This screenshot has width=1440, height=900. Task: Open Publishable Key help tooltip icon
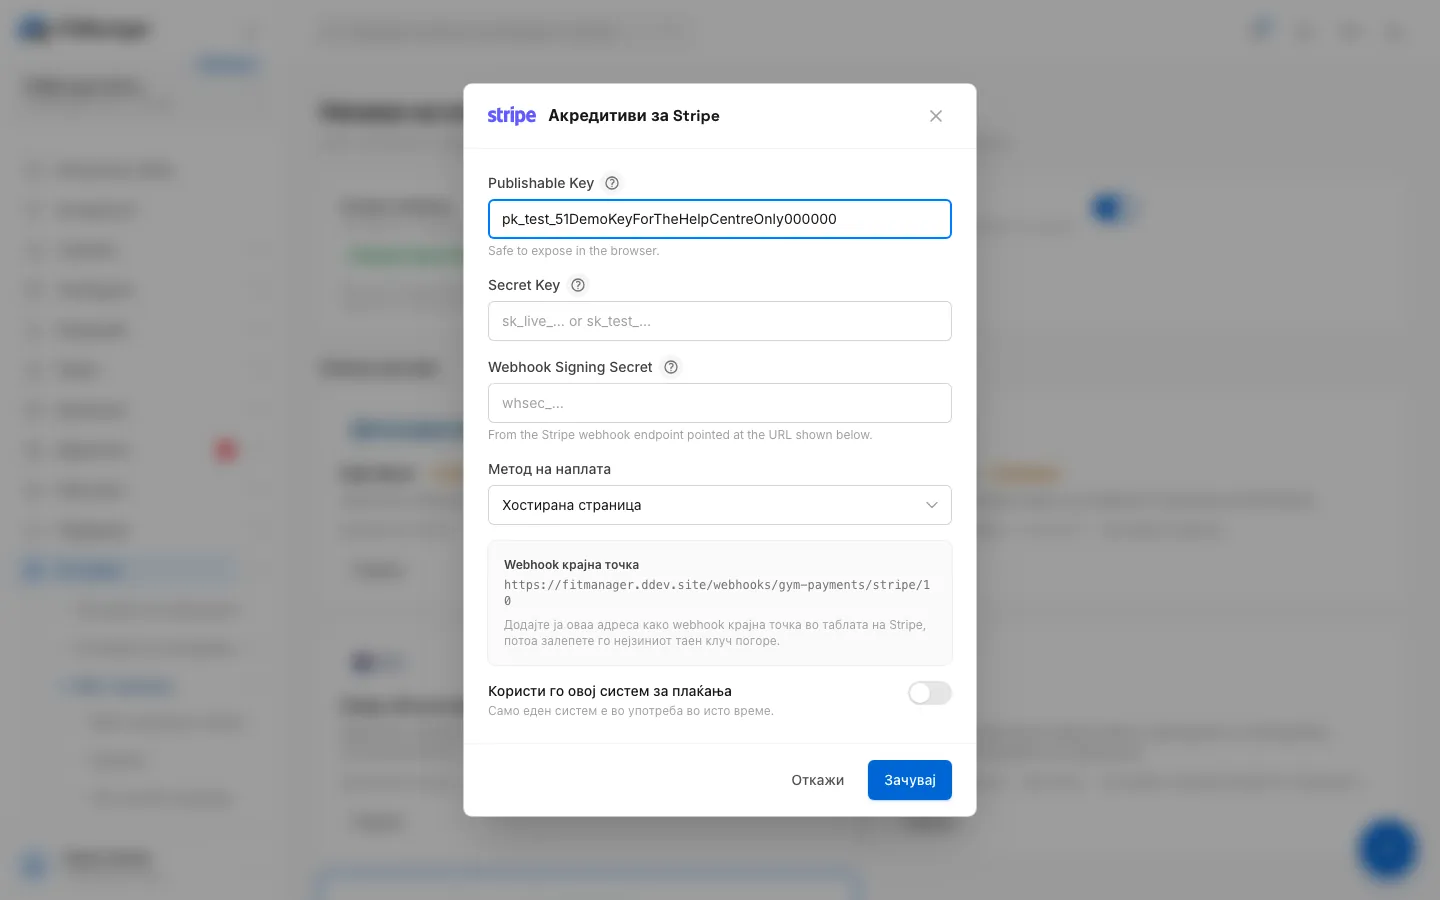pyautogui.click(x=612, y=183)
